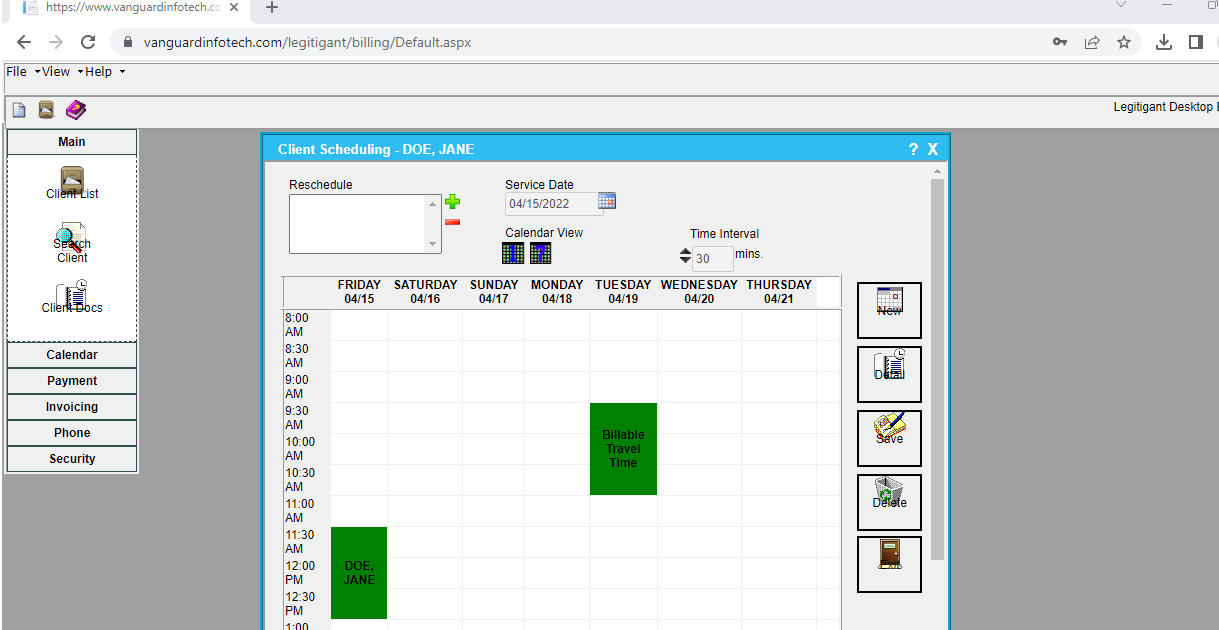Click inside the Reschedule list box

pyautogui.click(x=357, y=224)
